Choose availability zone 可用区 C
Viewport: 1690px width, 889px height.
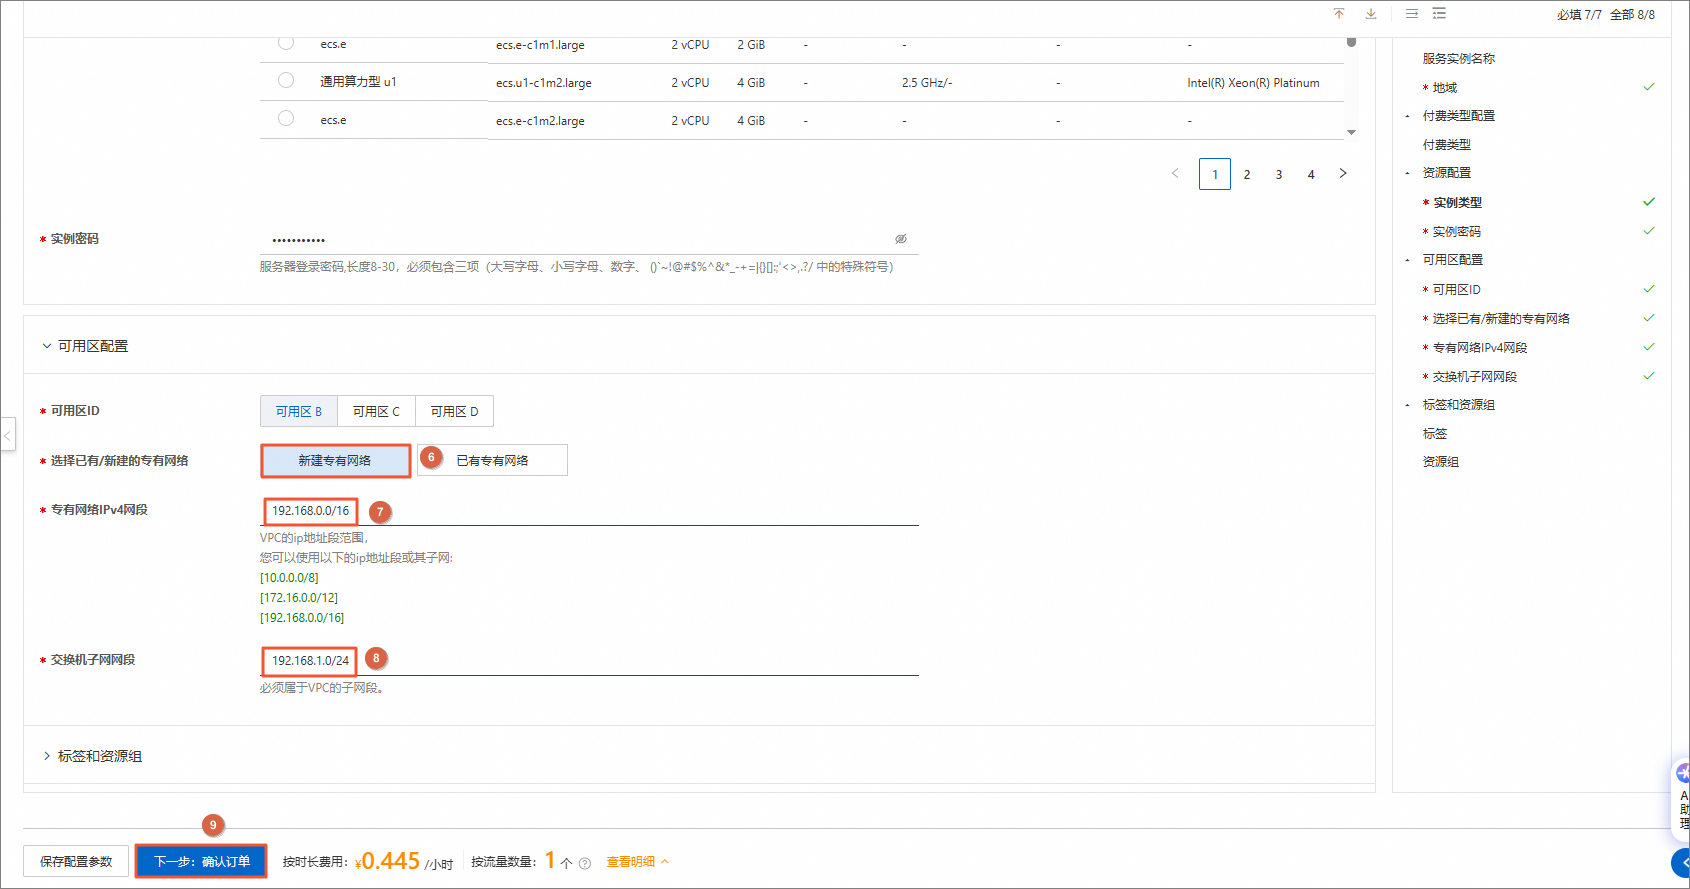377,411
